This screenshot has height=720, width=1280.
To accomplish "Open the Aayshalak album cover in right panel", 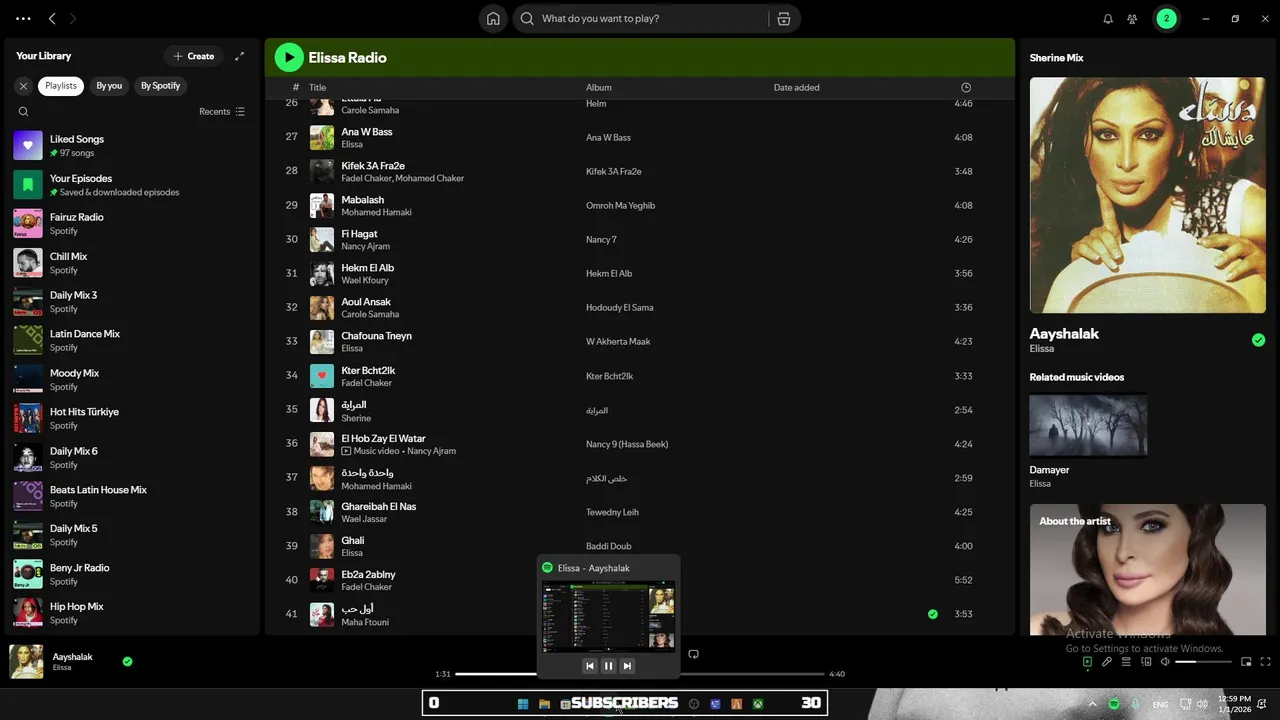I will [x=1147, y=195].
